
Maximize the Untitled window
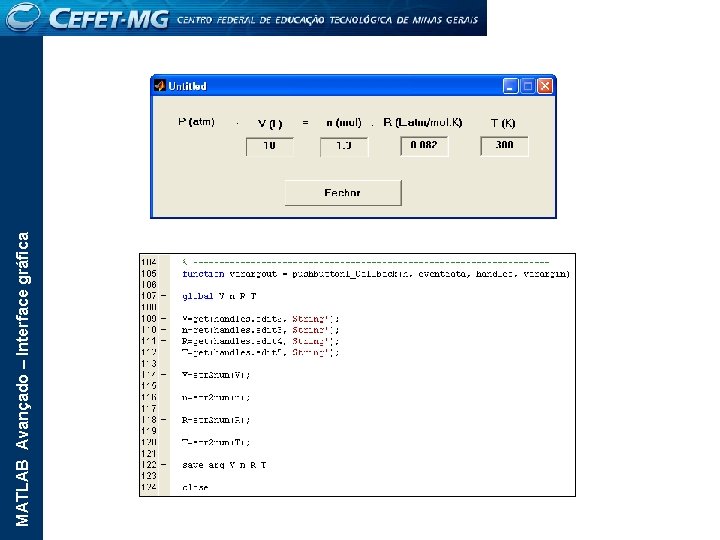528,86
